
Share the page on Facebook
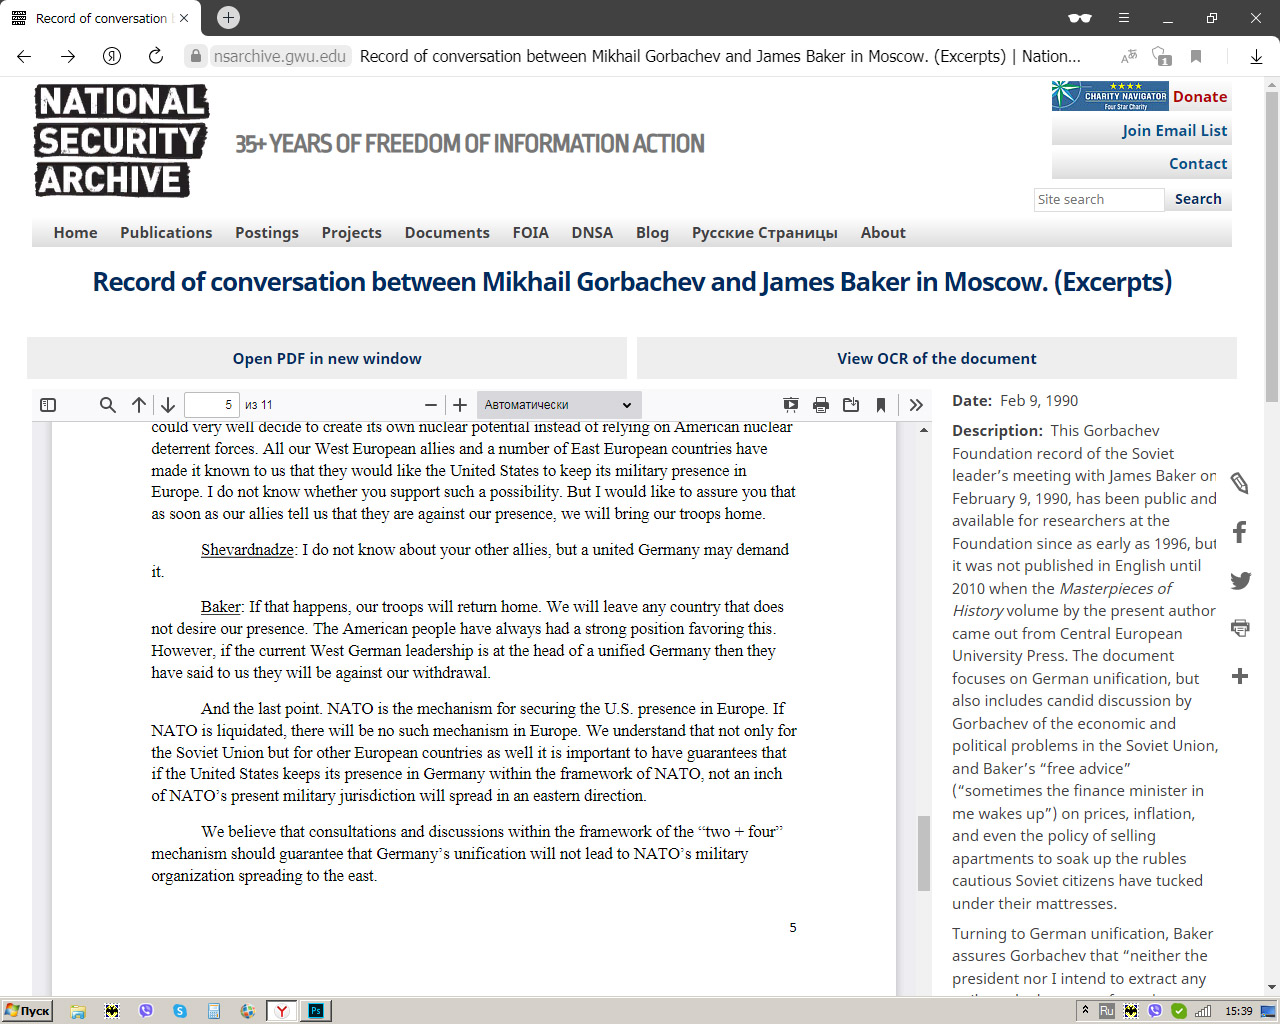(x=1240, y=532)
